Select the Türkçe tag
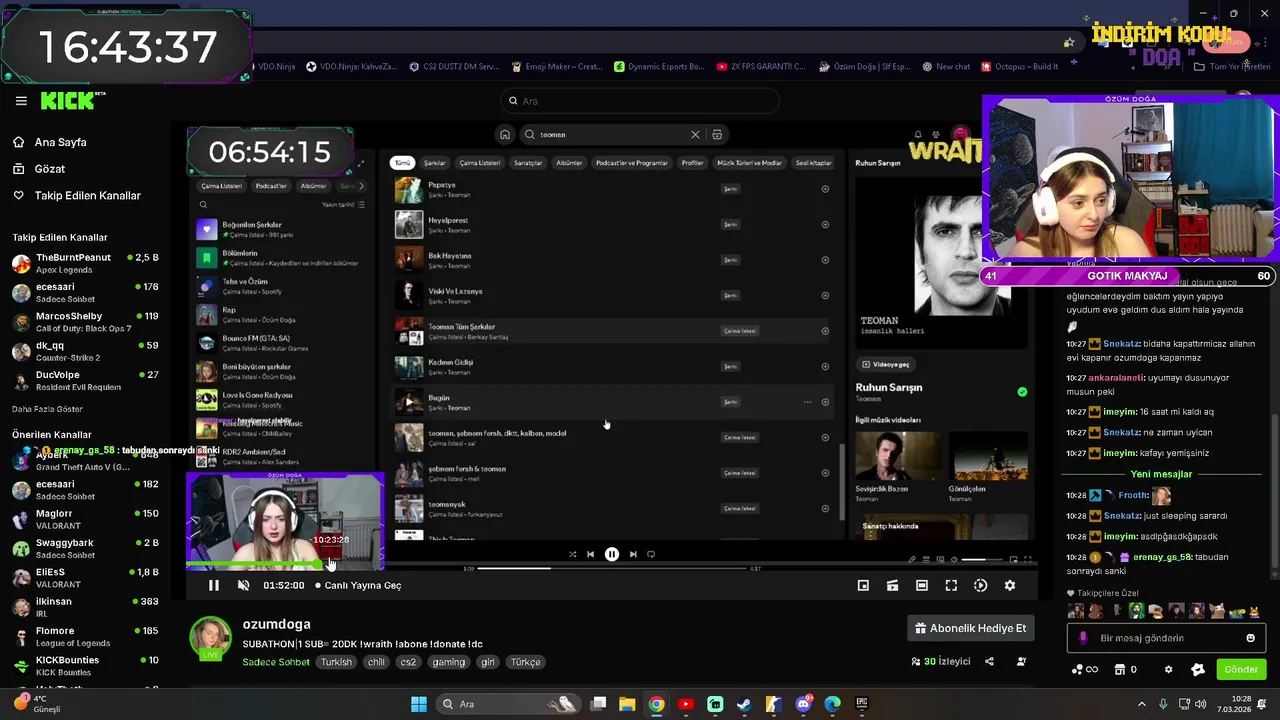Image resolution: width=1280 pixels, height=720 pixels. tap(525, 662)
